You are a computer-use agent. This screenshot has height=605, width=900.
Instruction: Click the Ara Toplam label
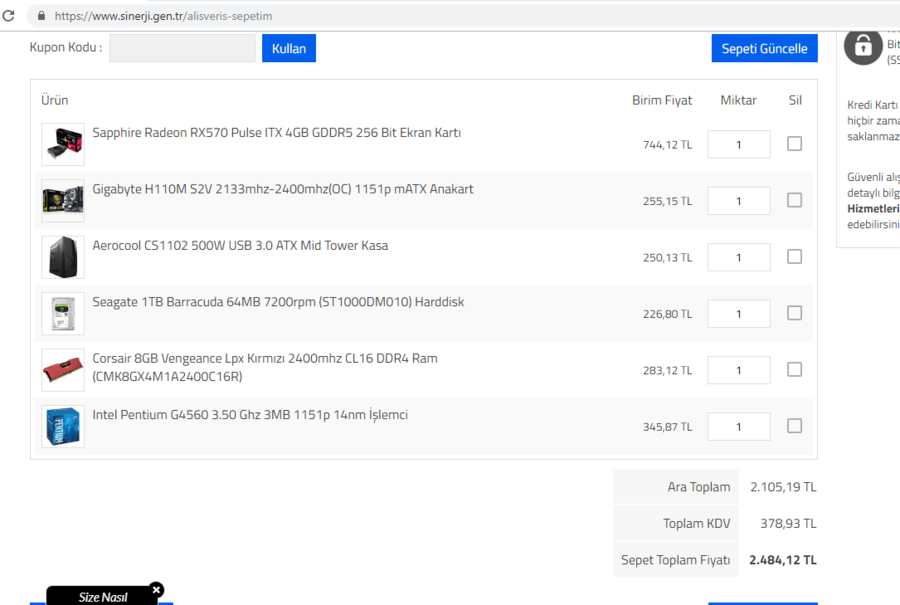(699, 487)
